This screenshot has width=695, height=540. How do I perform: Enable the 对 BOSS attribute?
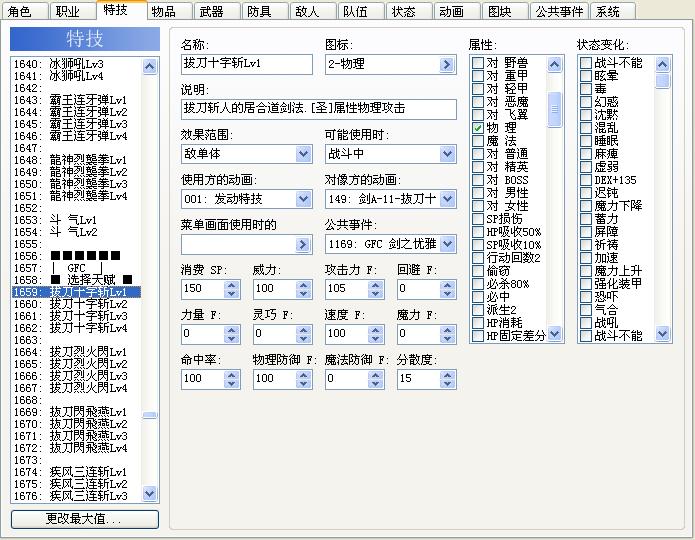coord(477,180)
